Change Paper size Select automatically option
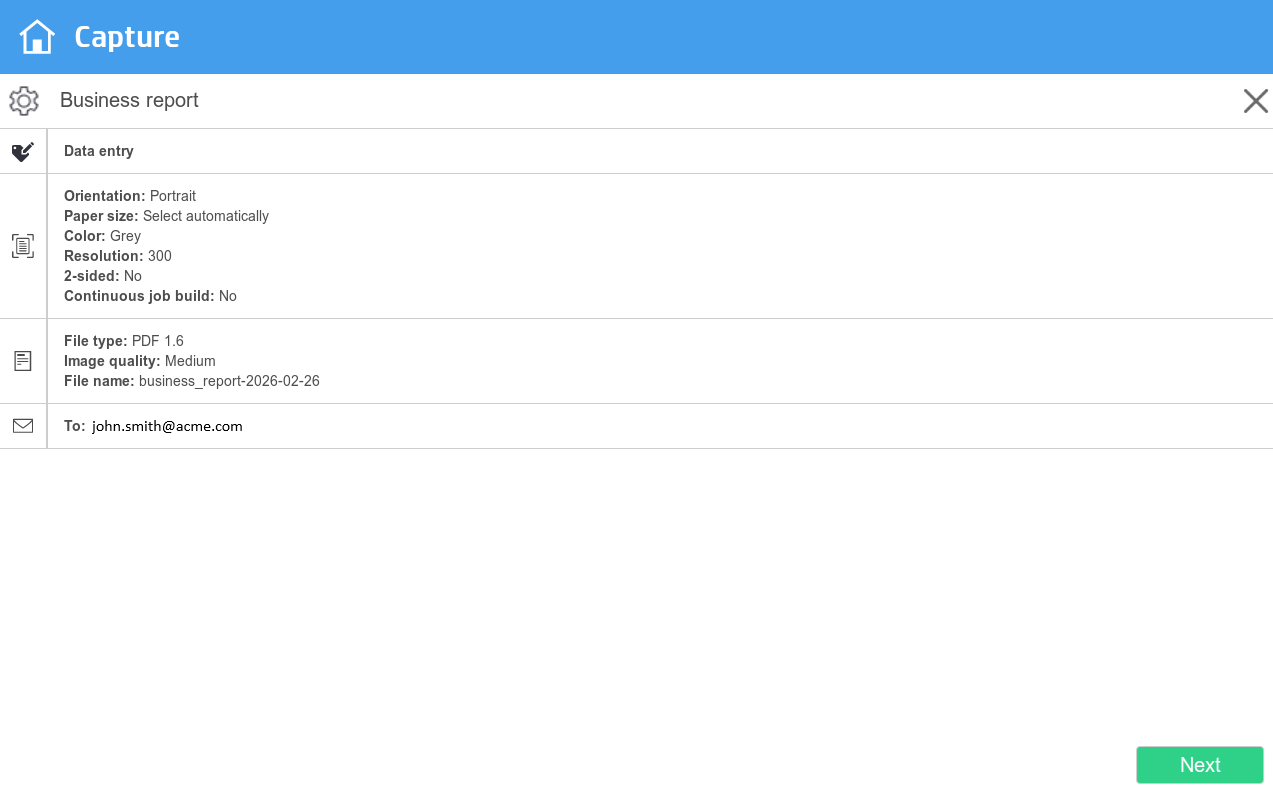The height and width of the screenshot is (798, 1273). [x=166, y=216]
